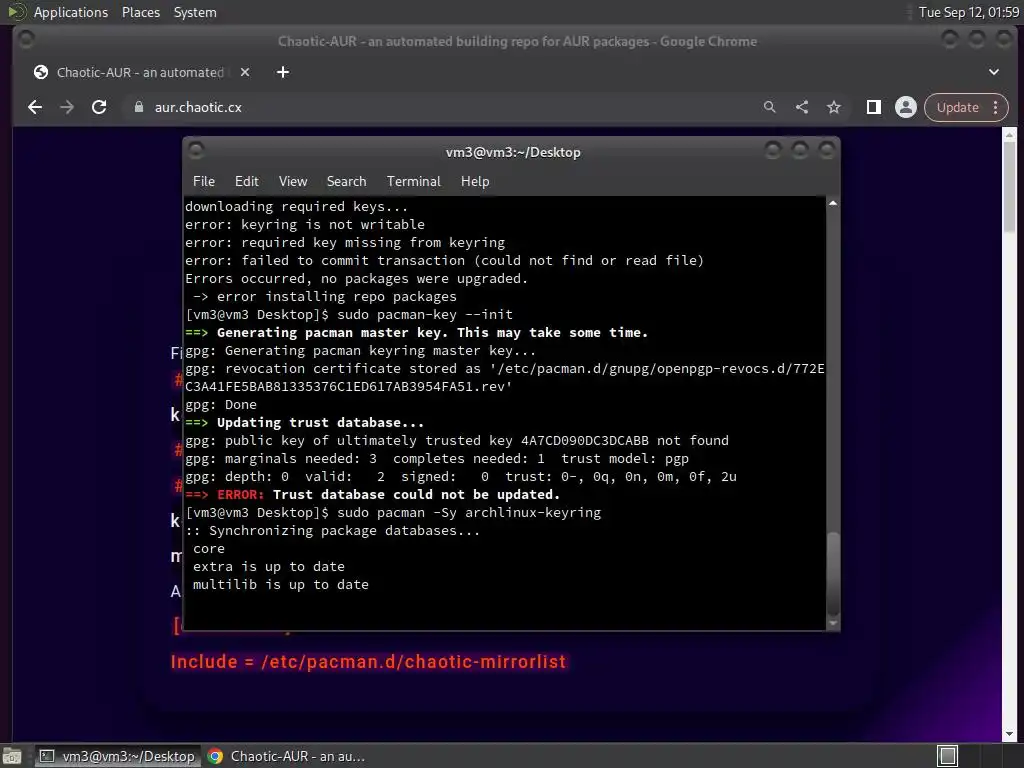Open terminal Edit menu
The height and width of the screenshot is (768, 1024).
[247, 182]
